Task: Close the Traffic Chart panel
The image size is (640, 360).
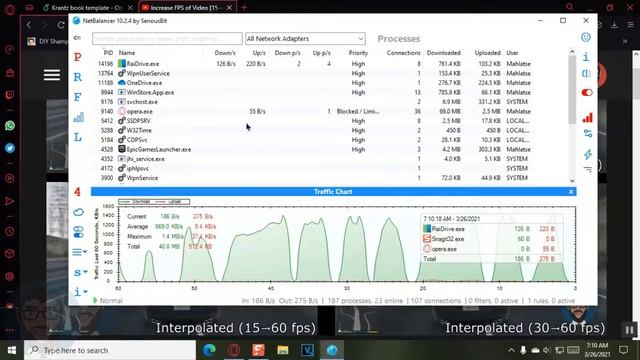Action: 571,191
